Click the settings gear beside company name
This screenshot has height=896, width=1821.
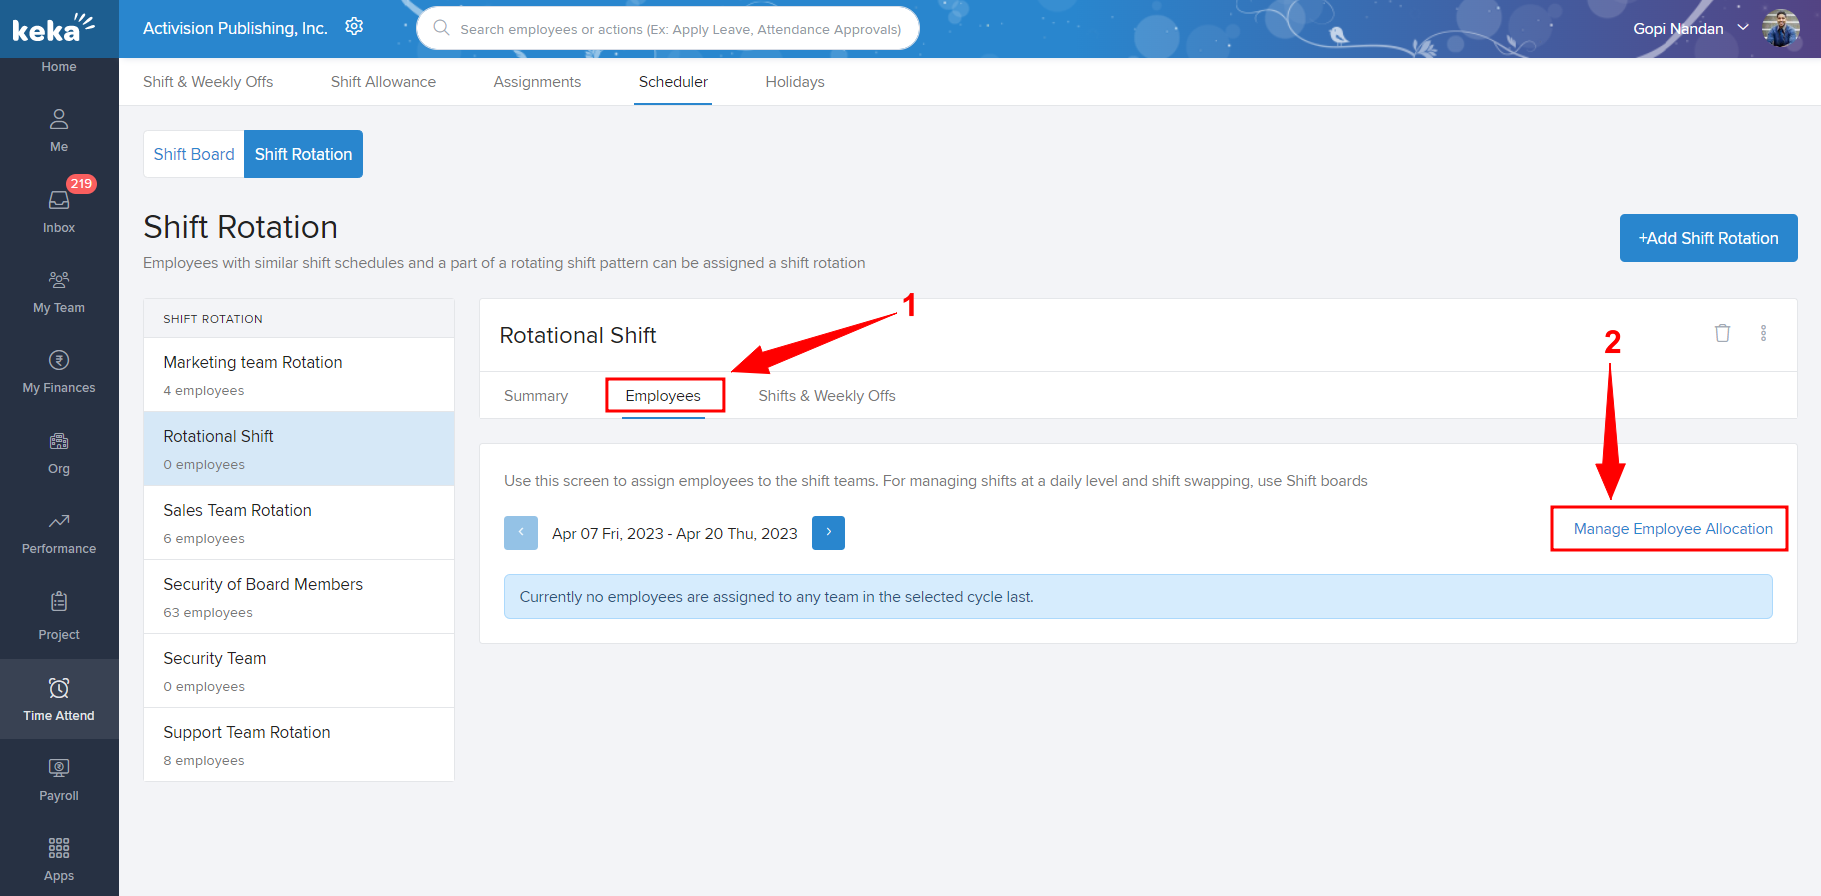pyautogui.click(x=354, y=27)
